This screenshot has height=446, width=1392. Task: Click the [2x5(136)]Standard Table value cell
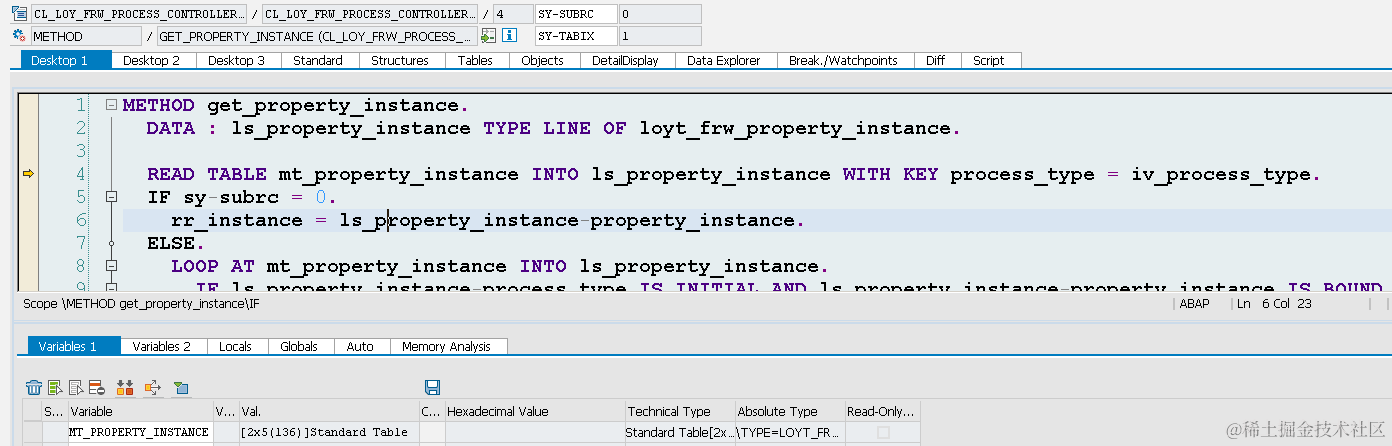click(x=329, y=432)
